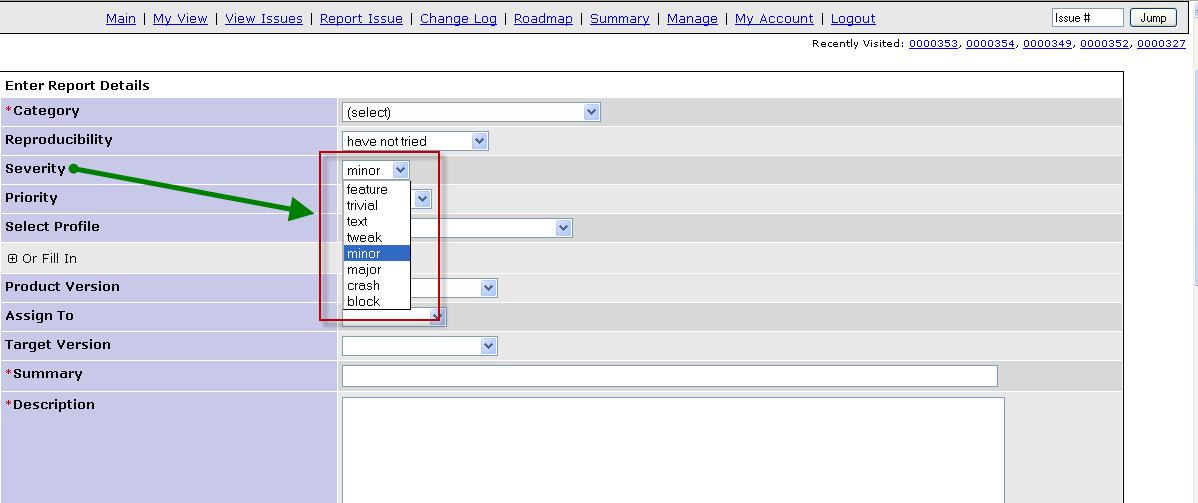Click the Issue # input field
The height and width of the screenshot is (503, 1198).
1087,18
